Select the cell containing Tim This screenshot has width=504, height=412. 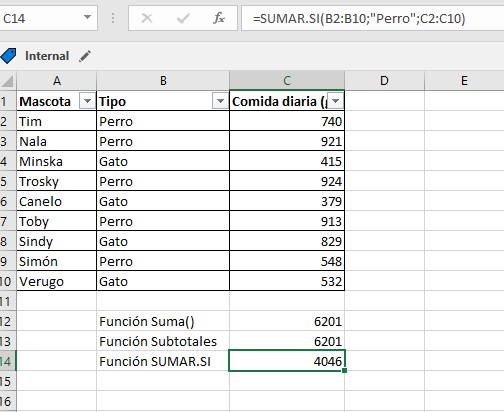tap(57, 121)
